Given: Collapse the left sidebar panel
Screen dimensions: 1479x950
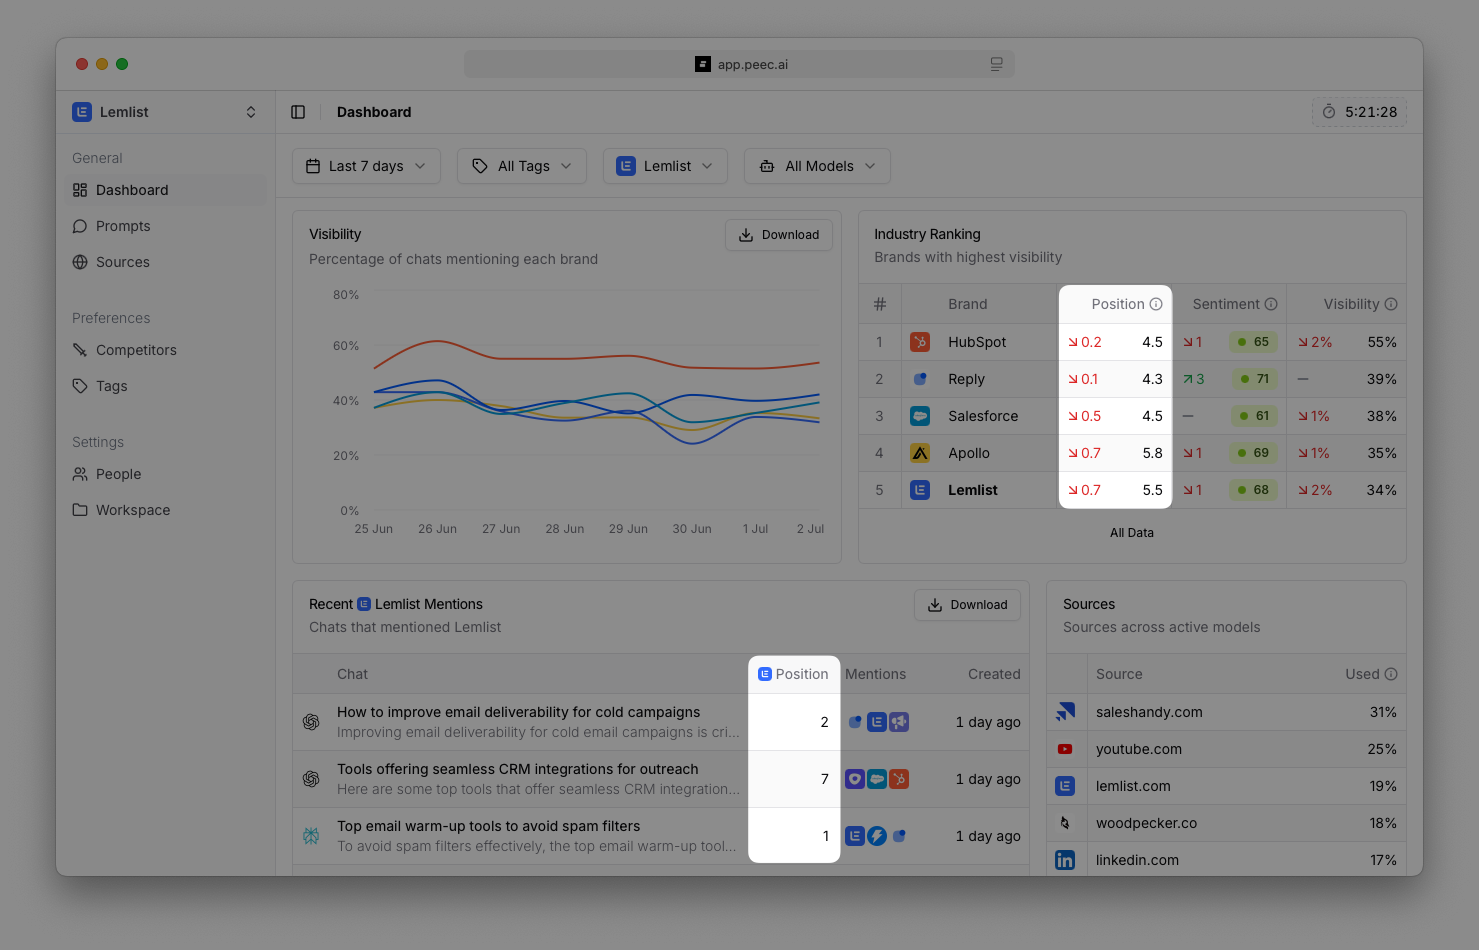Looking at the screenshot, I should [x=298, y=111].
